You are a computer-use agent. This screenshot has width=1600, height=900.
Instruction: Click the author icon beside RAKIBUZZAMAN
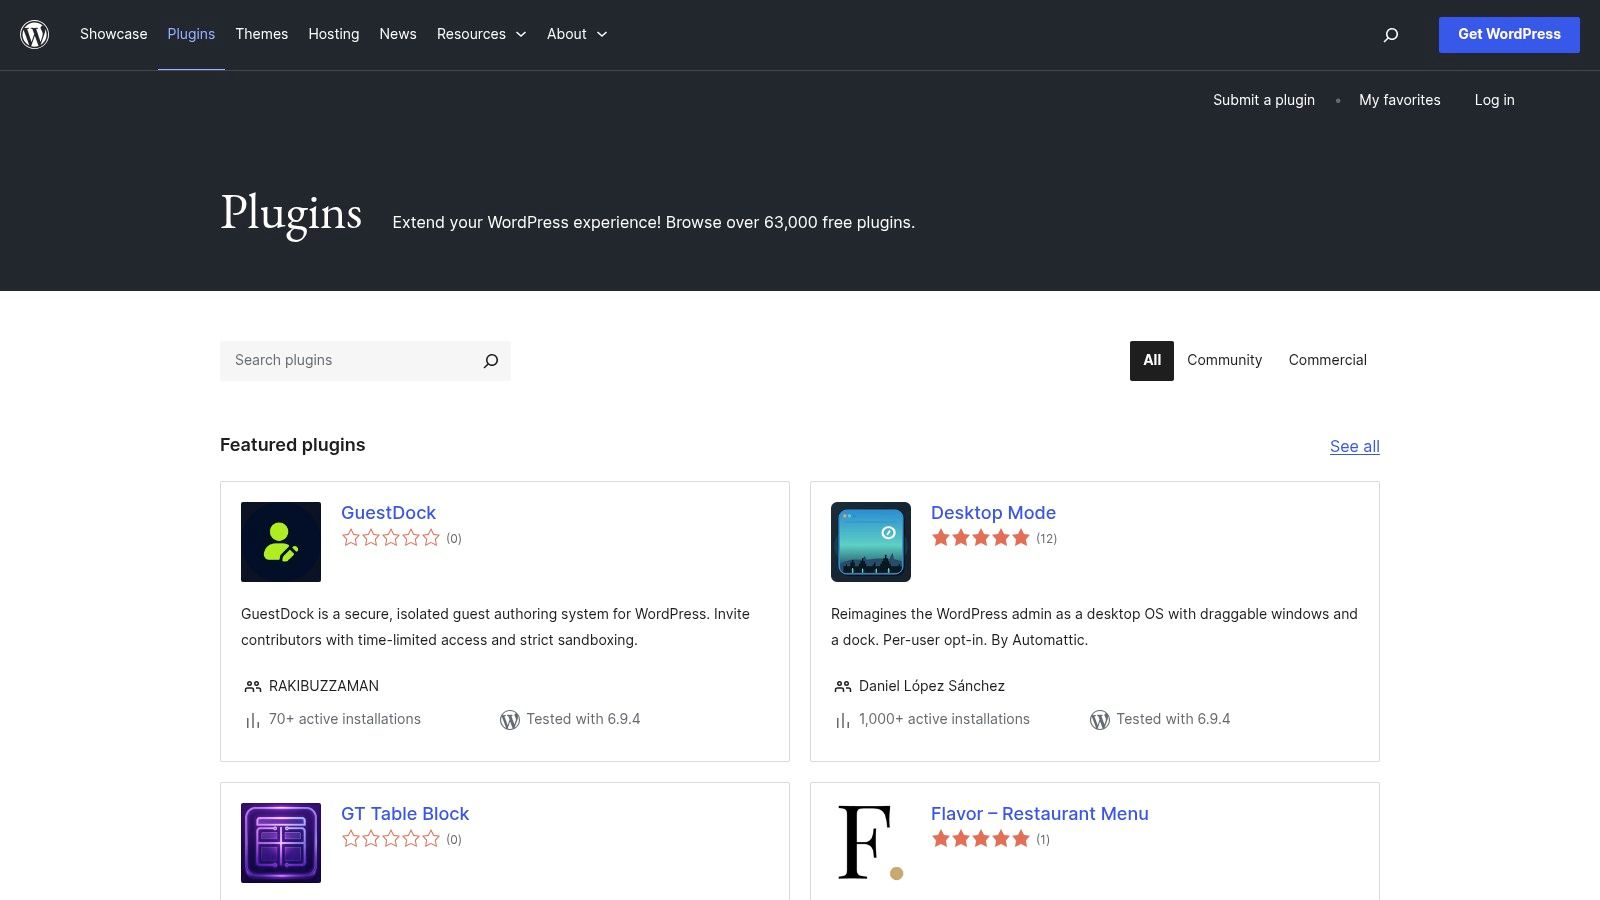point(253,686)
